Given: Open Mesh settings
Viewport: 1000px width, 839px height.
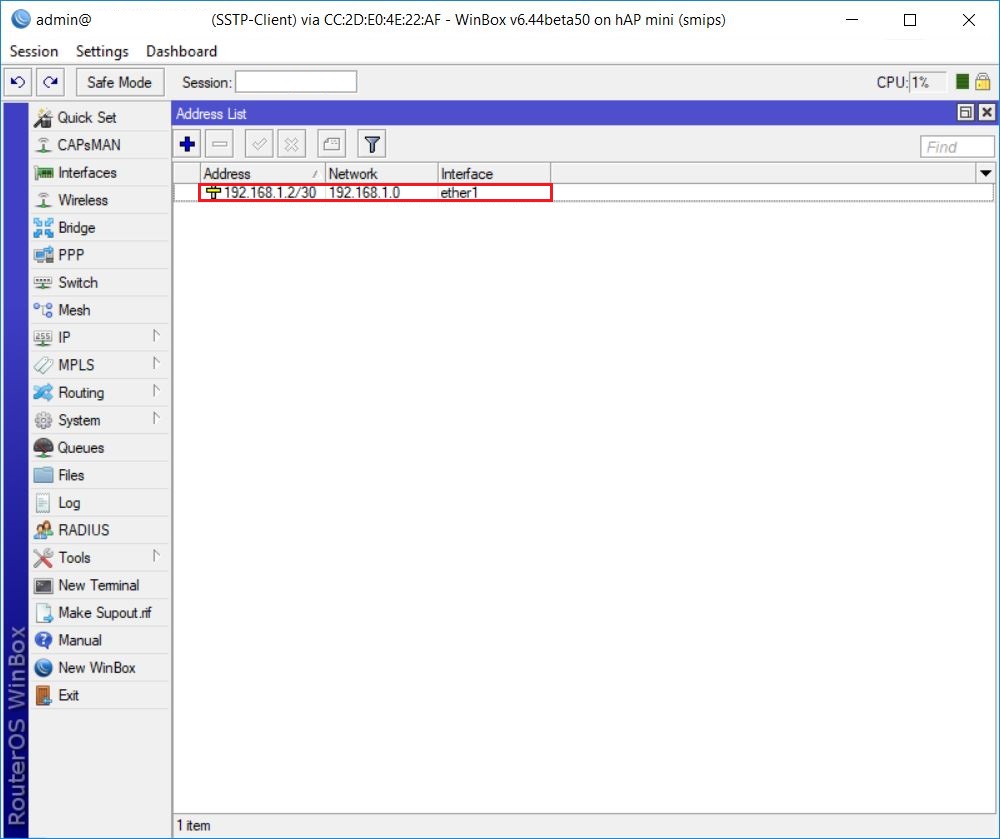Looking at the screenshot, I should tap(100, 310).
